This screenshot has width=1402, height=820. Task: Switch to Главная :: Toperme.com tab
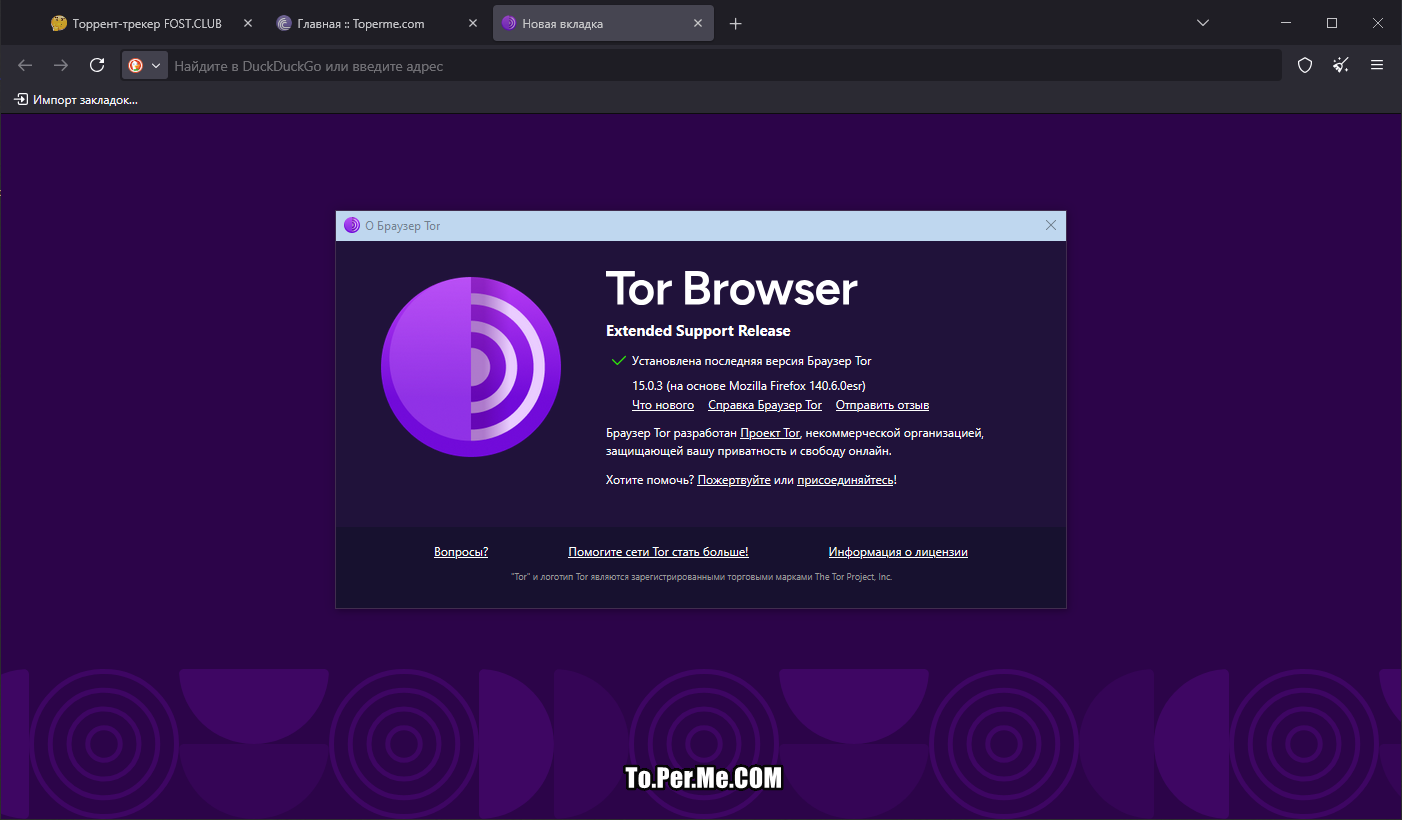pyautogui.click(x=378, y=23)
